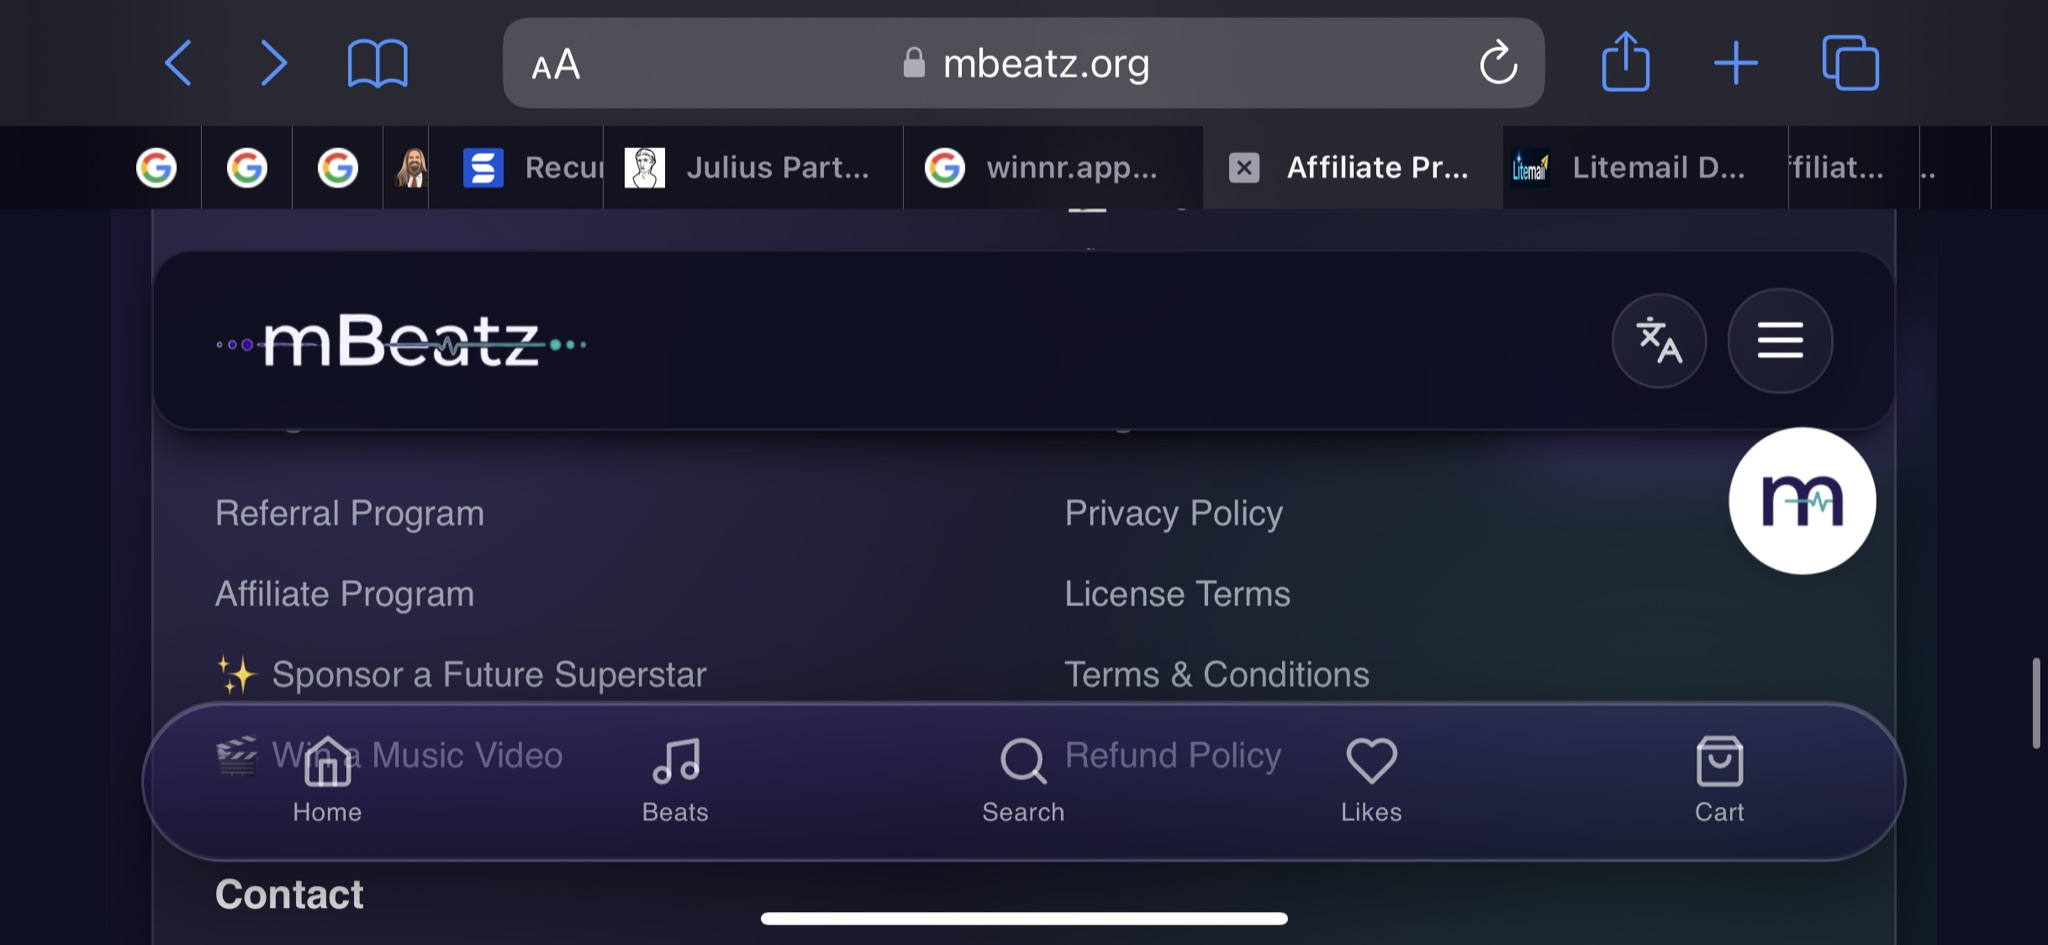Open the License Terms link

point(1177,594)
